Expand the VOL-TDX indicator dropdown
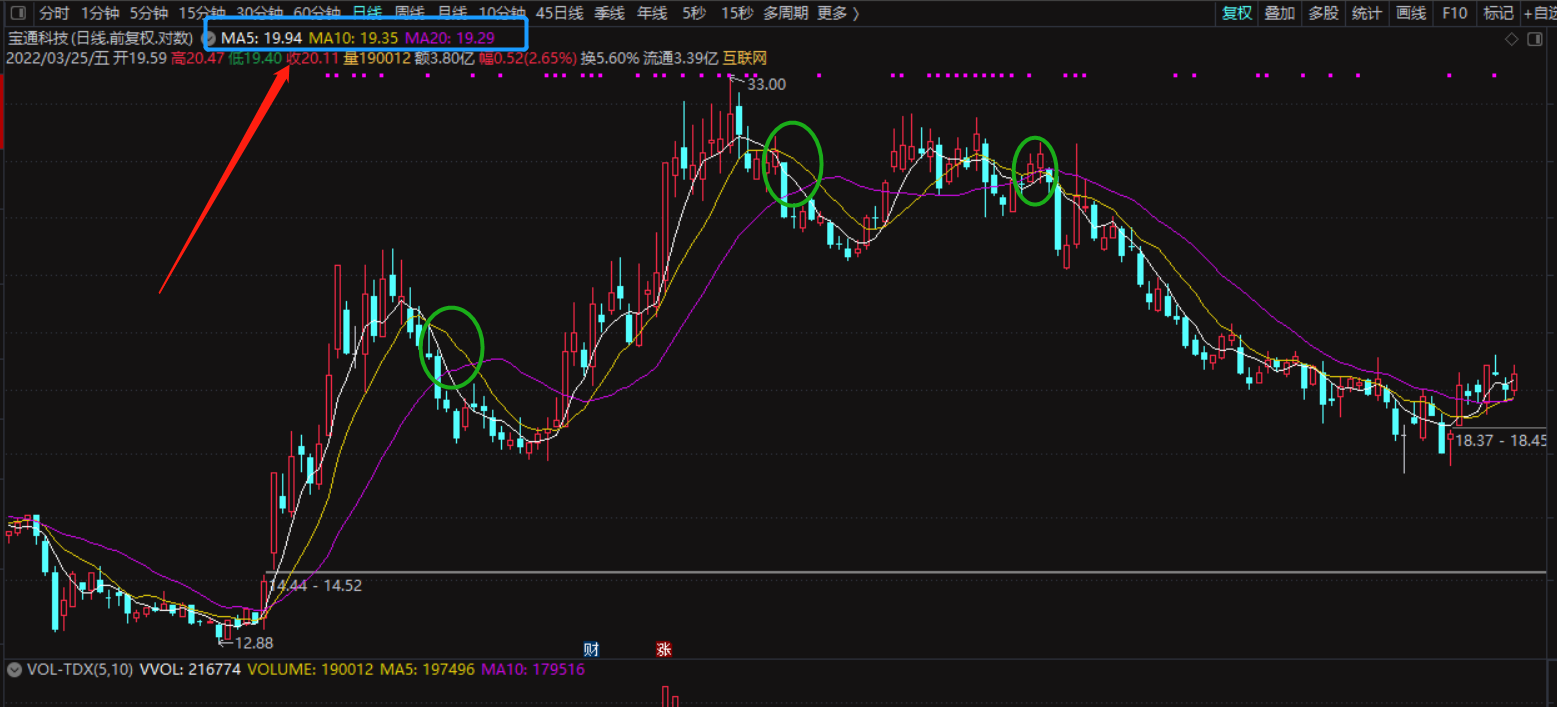 pos(15,669)
